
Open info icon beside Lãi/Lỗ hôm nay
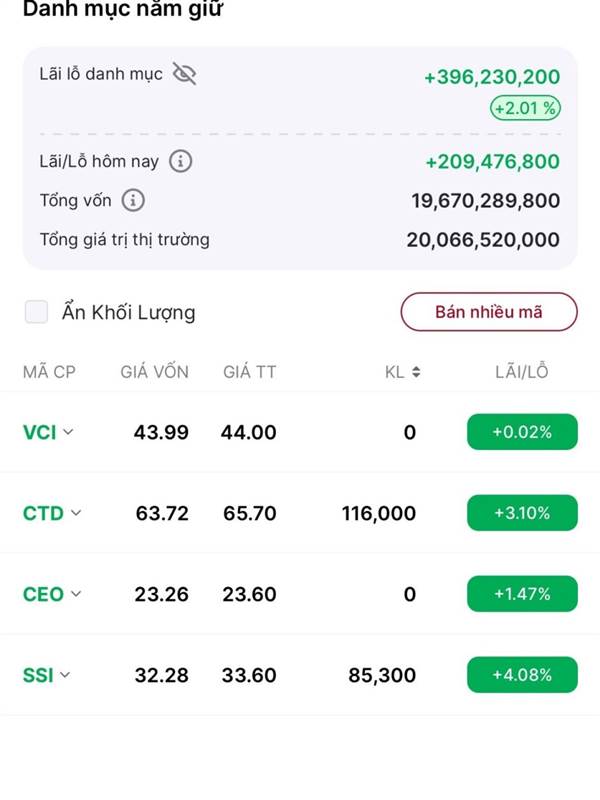181,161
